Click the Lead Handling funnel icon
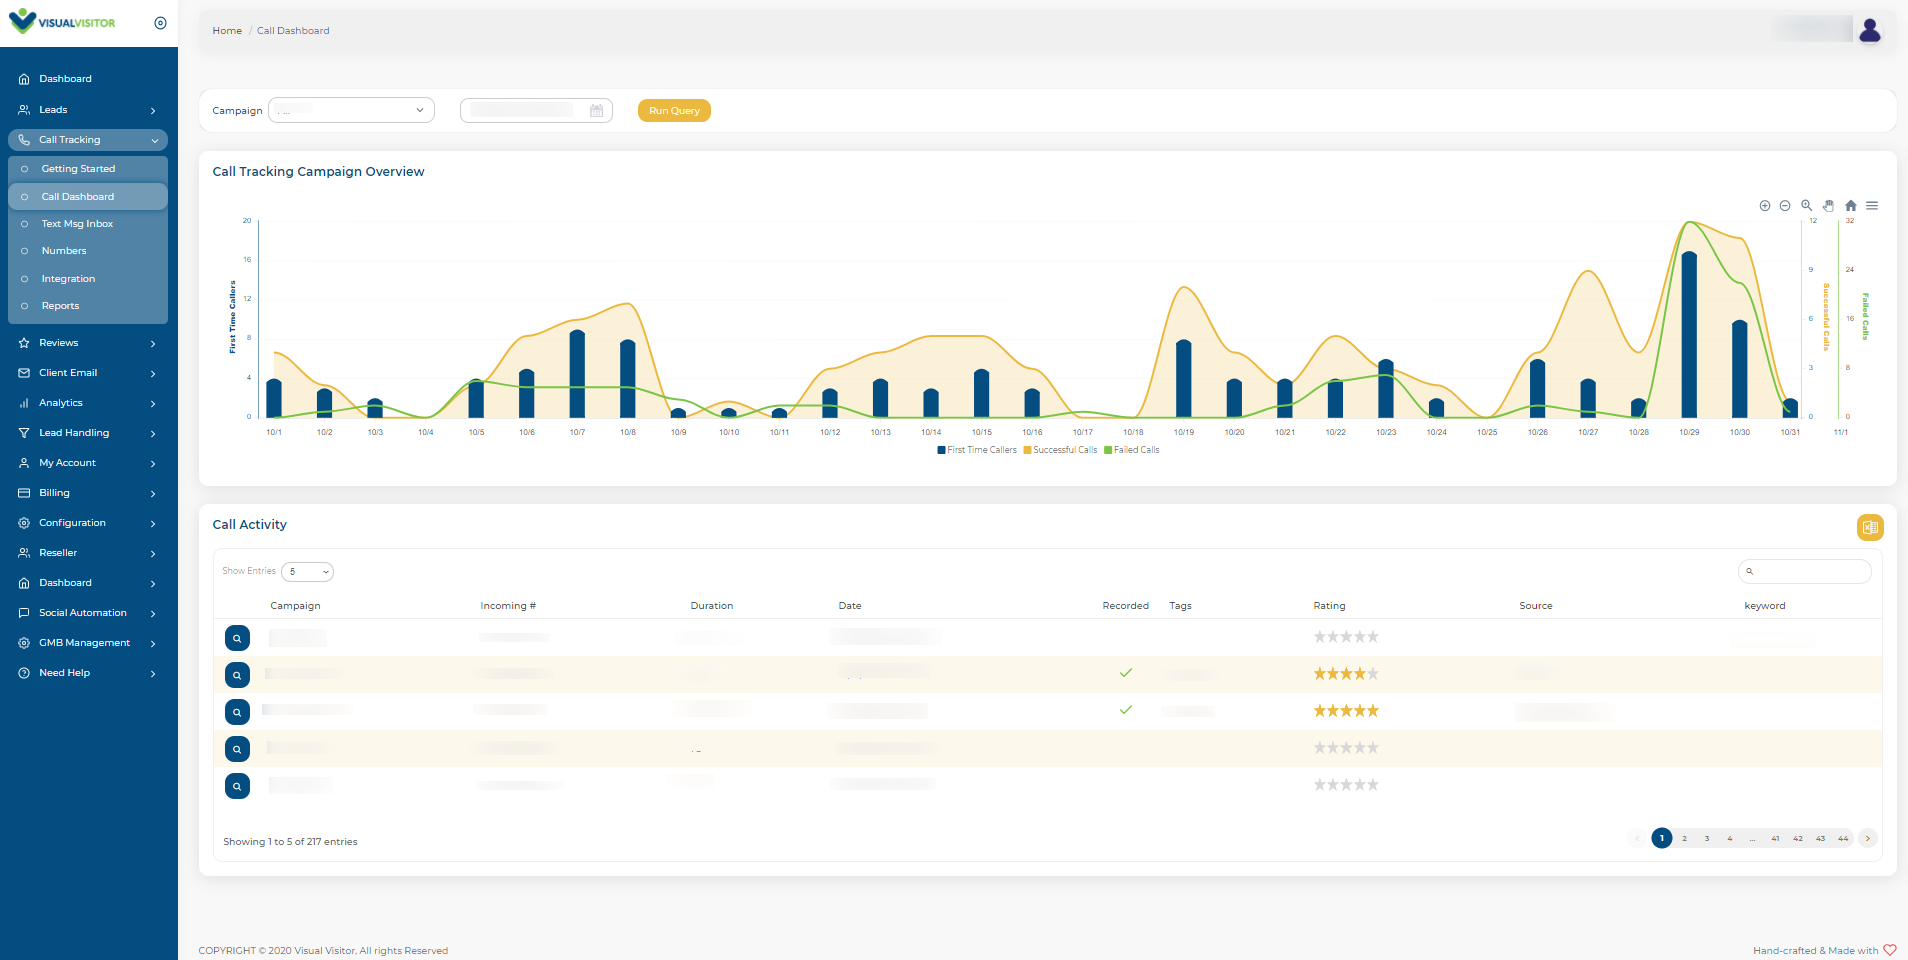The height and width of the screenshot is (960, 1908). (24, 433)
